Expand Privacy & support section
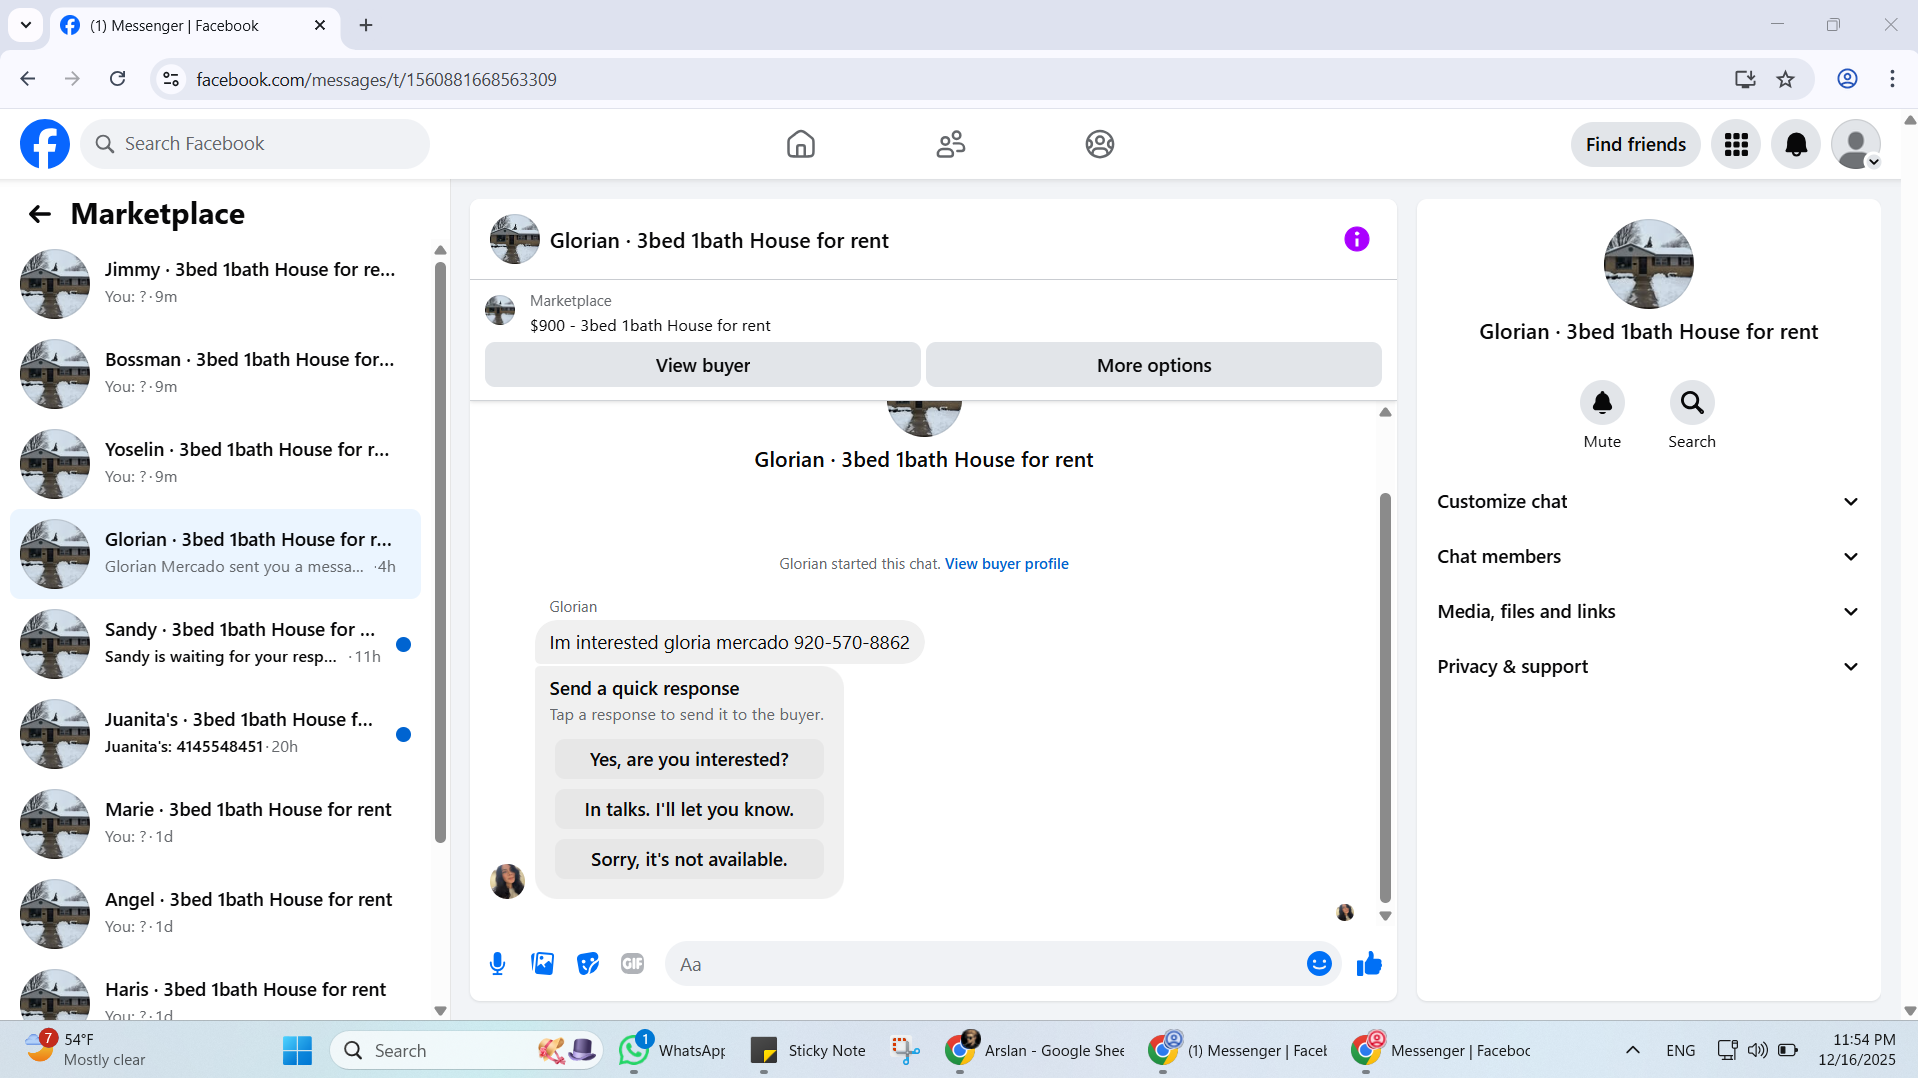Image resolution: width=1918 pixels, height=1078 pixels. (1648, 667)
